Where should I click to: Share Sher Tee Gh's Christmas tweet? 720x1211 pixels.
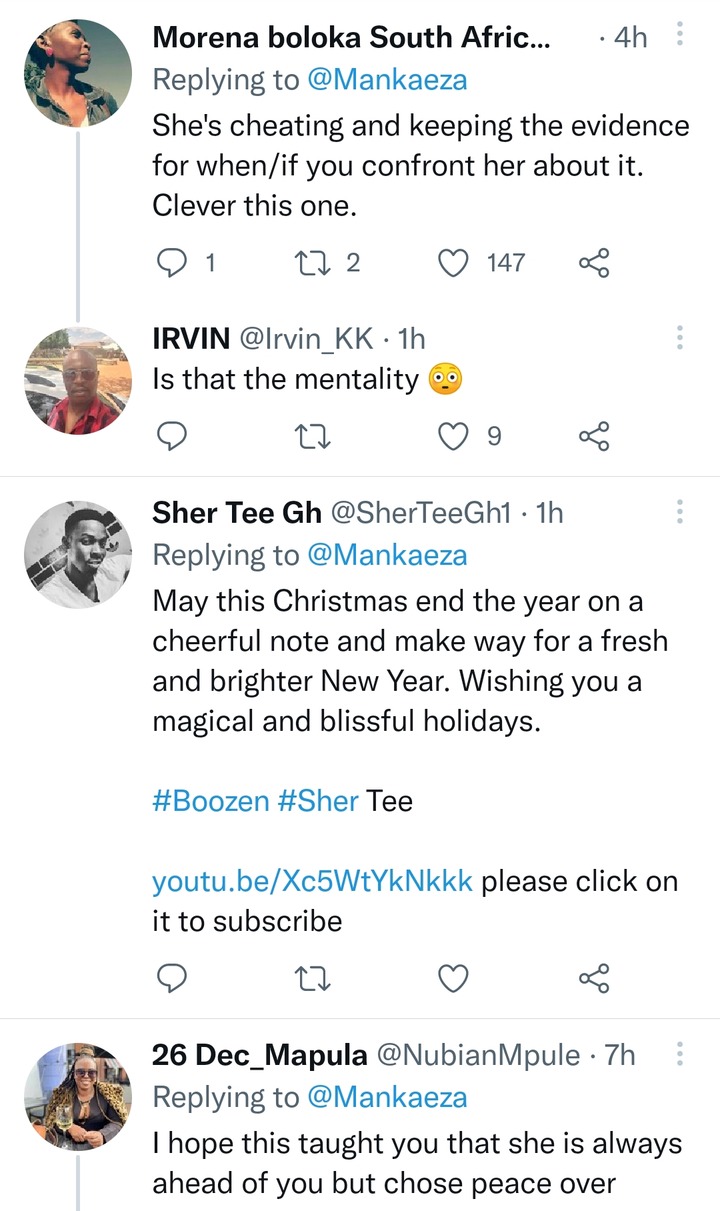point(593,978)
